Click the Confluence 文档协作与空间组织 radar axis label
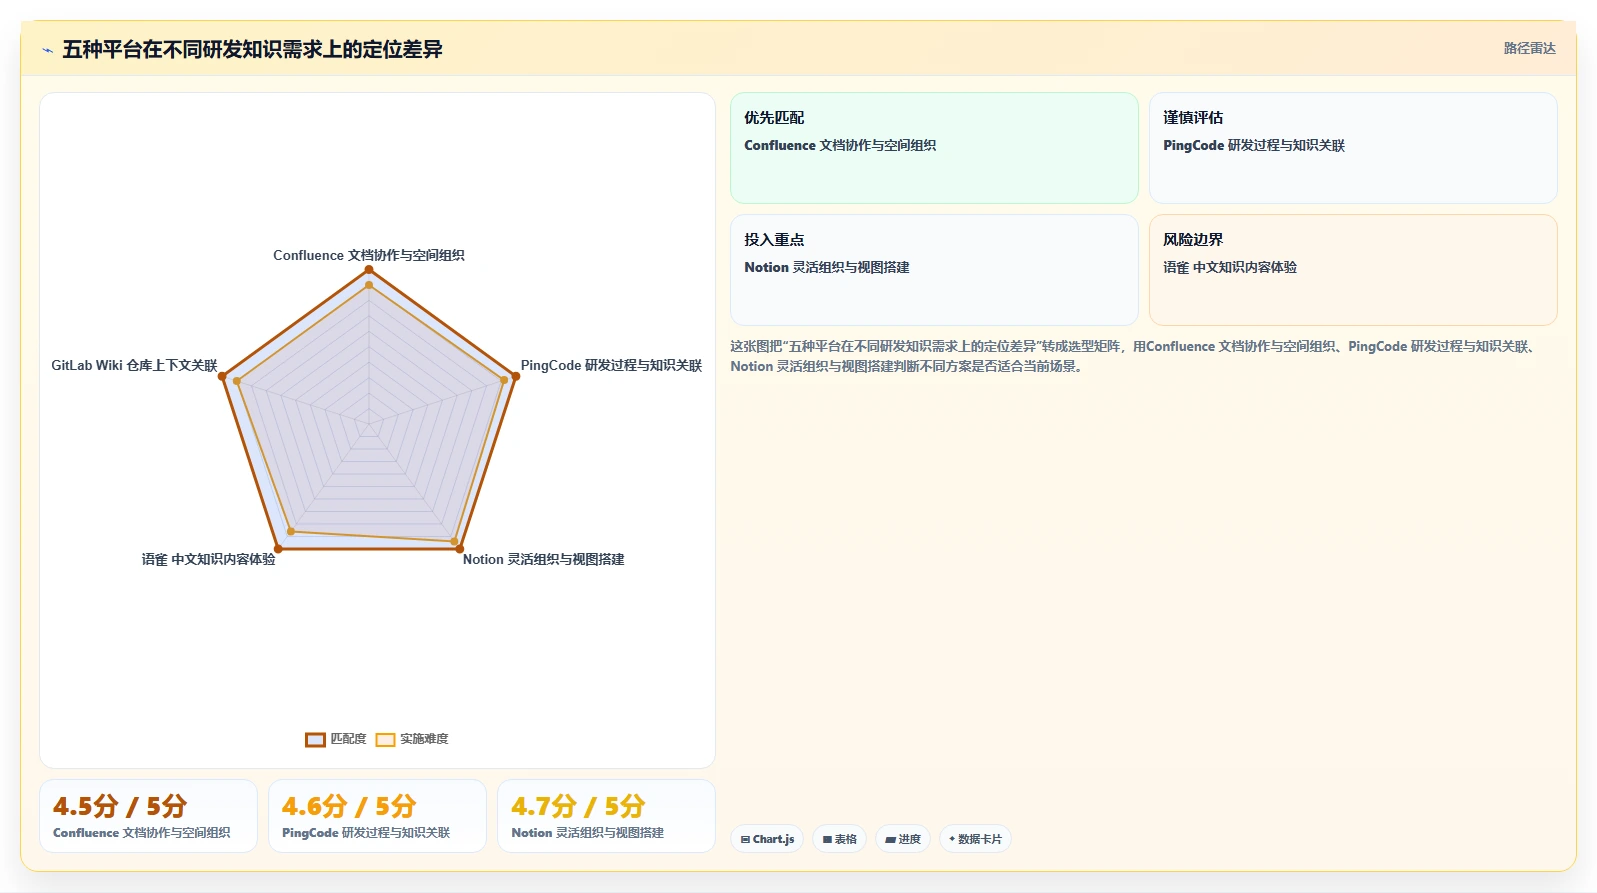1597x893 pixels. (369, 255)
